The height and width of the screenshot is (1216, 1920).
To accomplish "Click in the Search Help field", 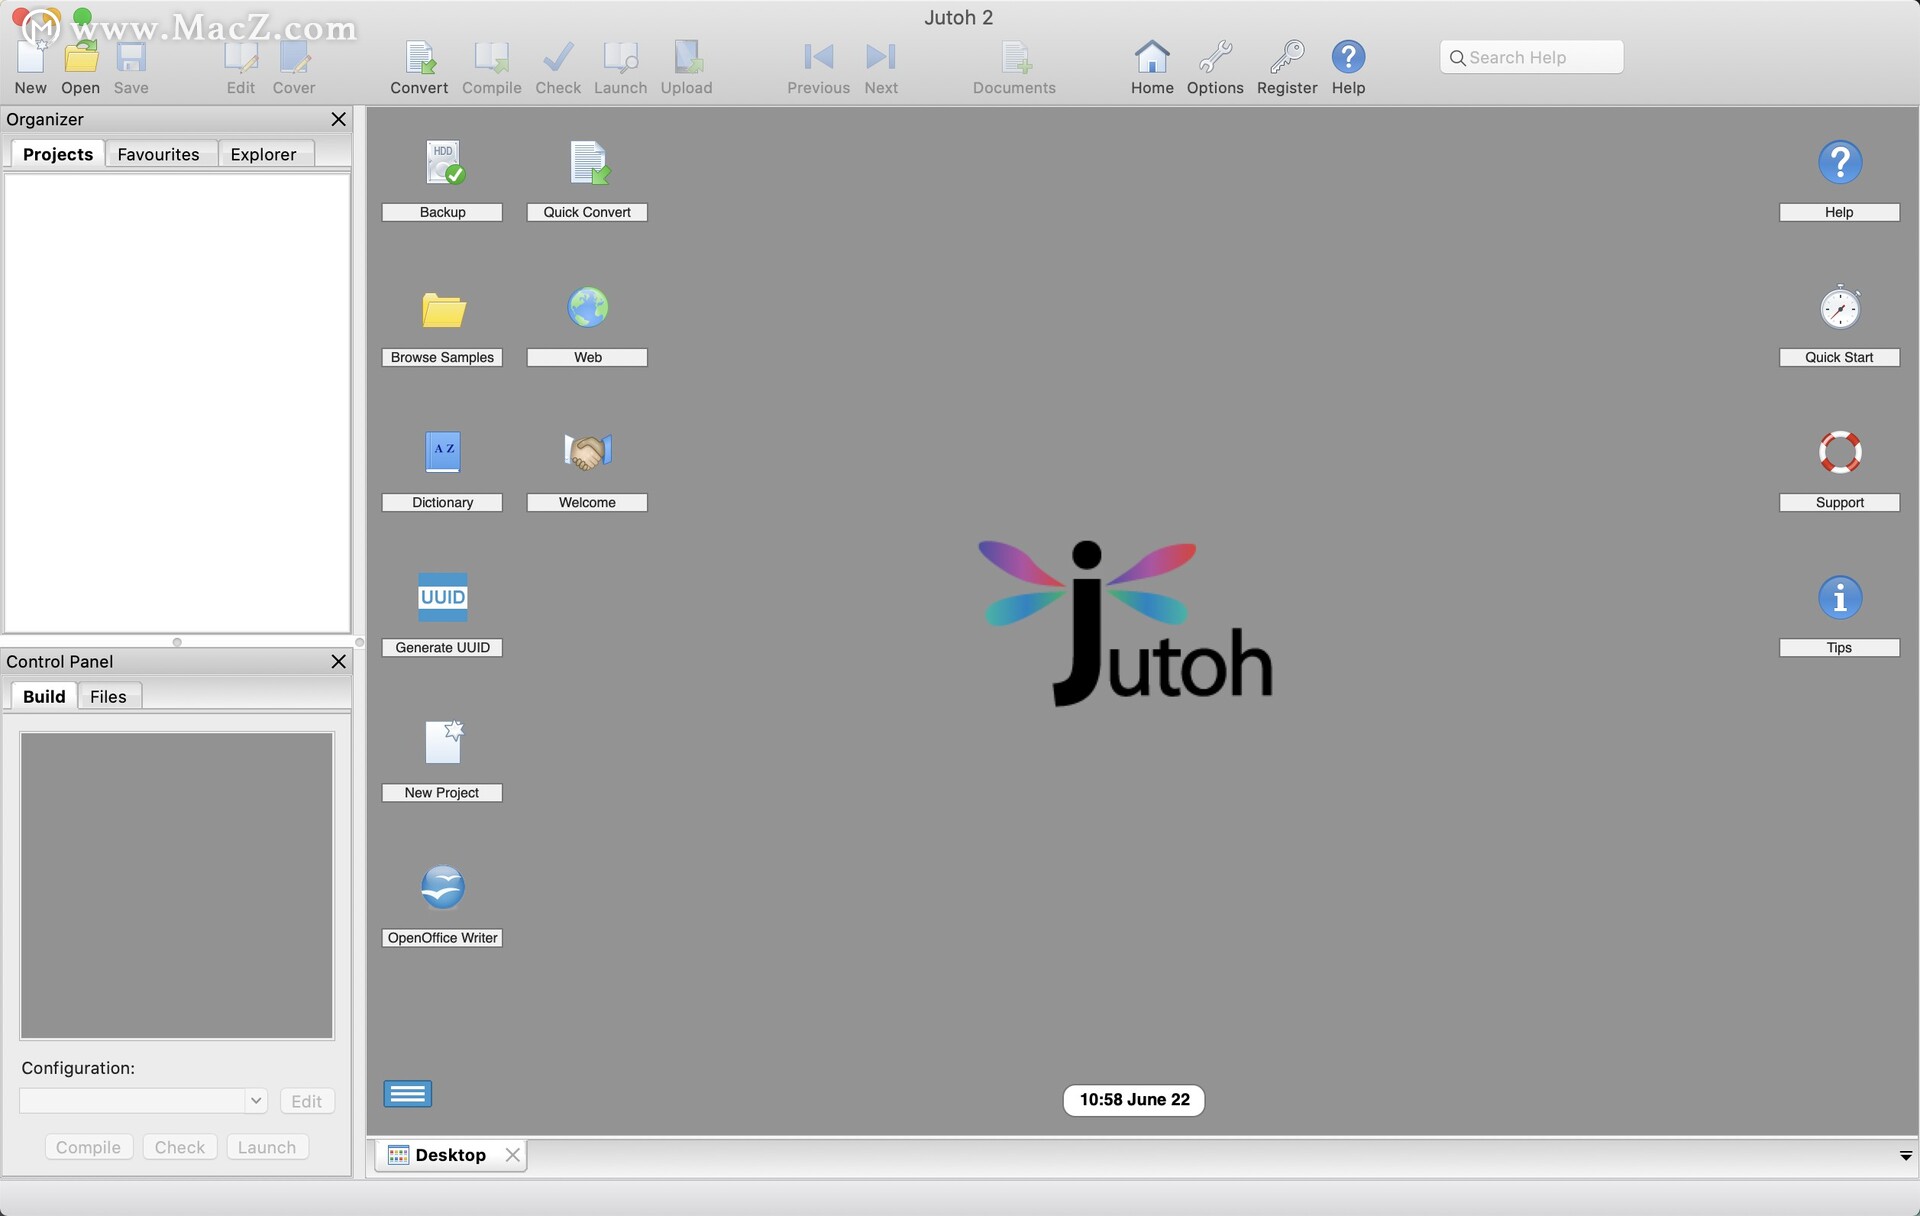I will click(1531, 57).
